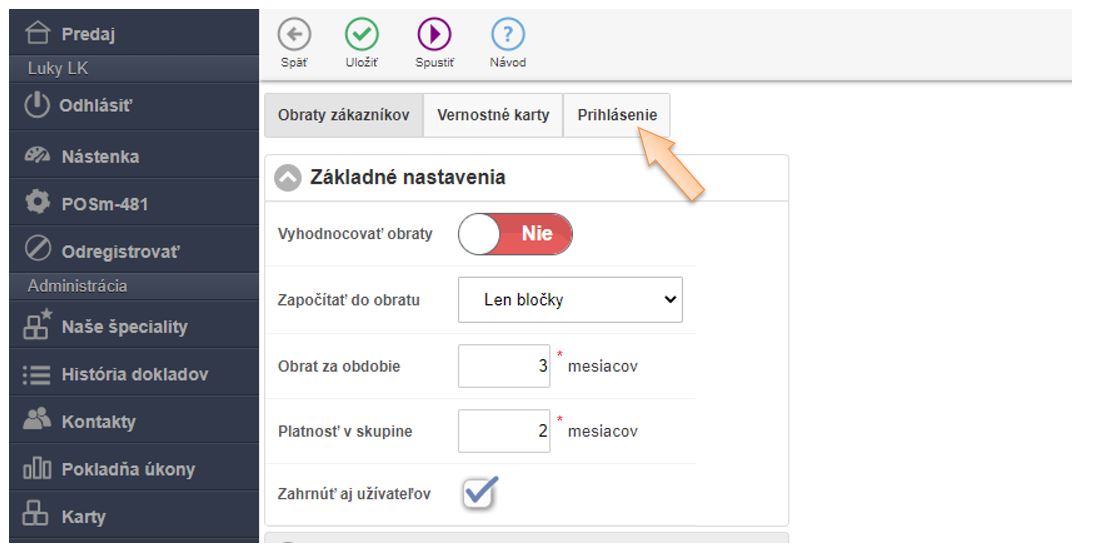The height and width of the screenshot is (552, 1100).
Task: Open Kontakty people icon in sidebar
Action: (x=37, y=421)
